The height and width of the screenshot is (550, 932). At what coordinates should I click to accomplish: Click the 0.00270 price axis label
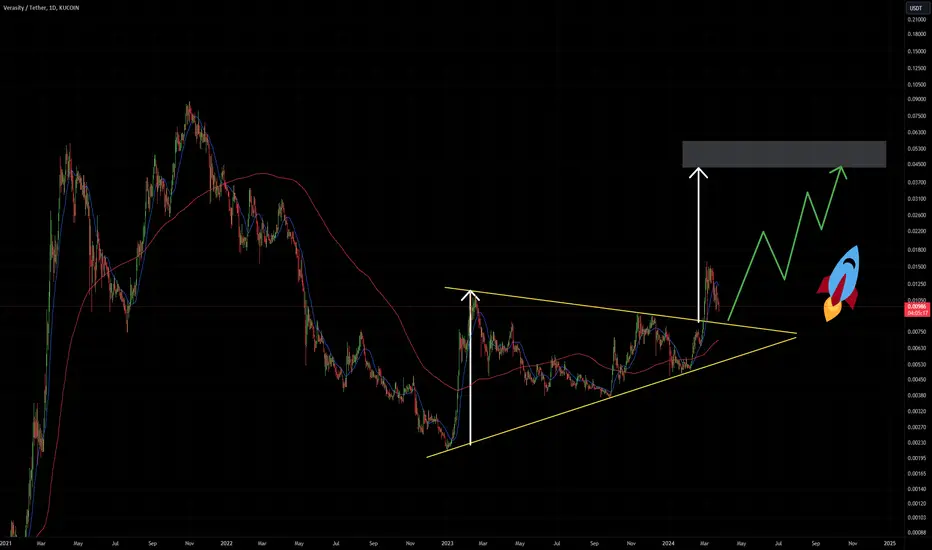917,428
